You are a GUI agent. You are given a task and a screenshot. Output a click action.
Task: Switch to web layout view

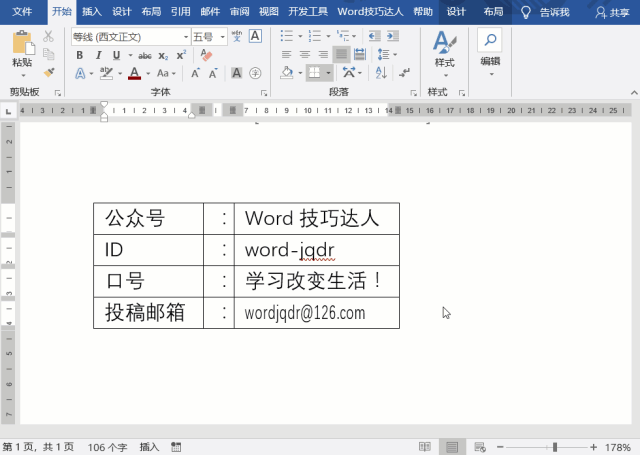(480, 447)
